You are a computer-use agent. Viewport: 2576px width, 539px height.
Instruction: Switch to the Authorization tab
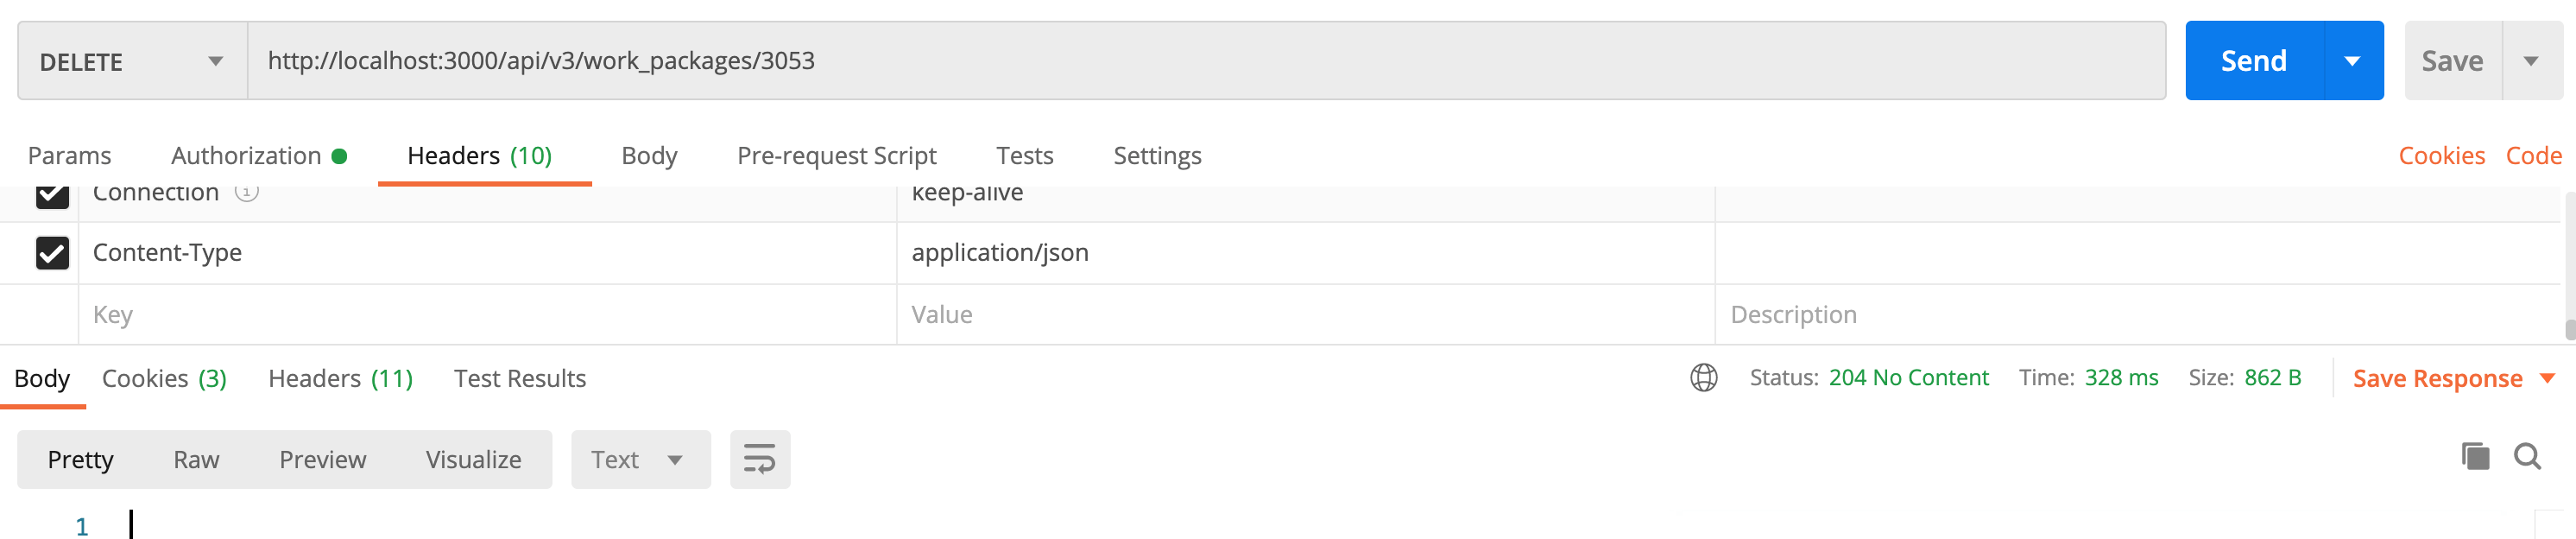(x=258, y=156)
